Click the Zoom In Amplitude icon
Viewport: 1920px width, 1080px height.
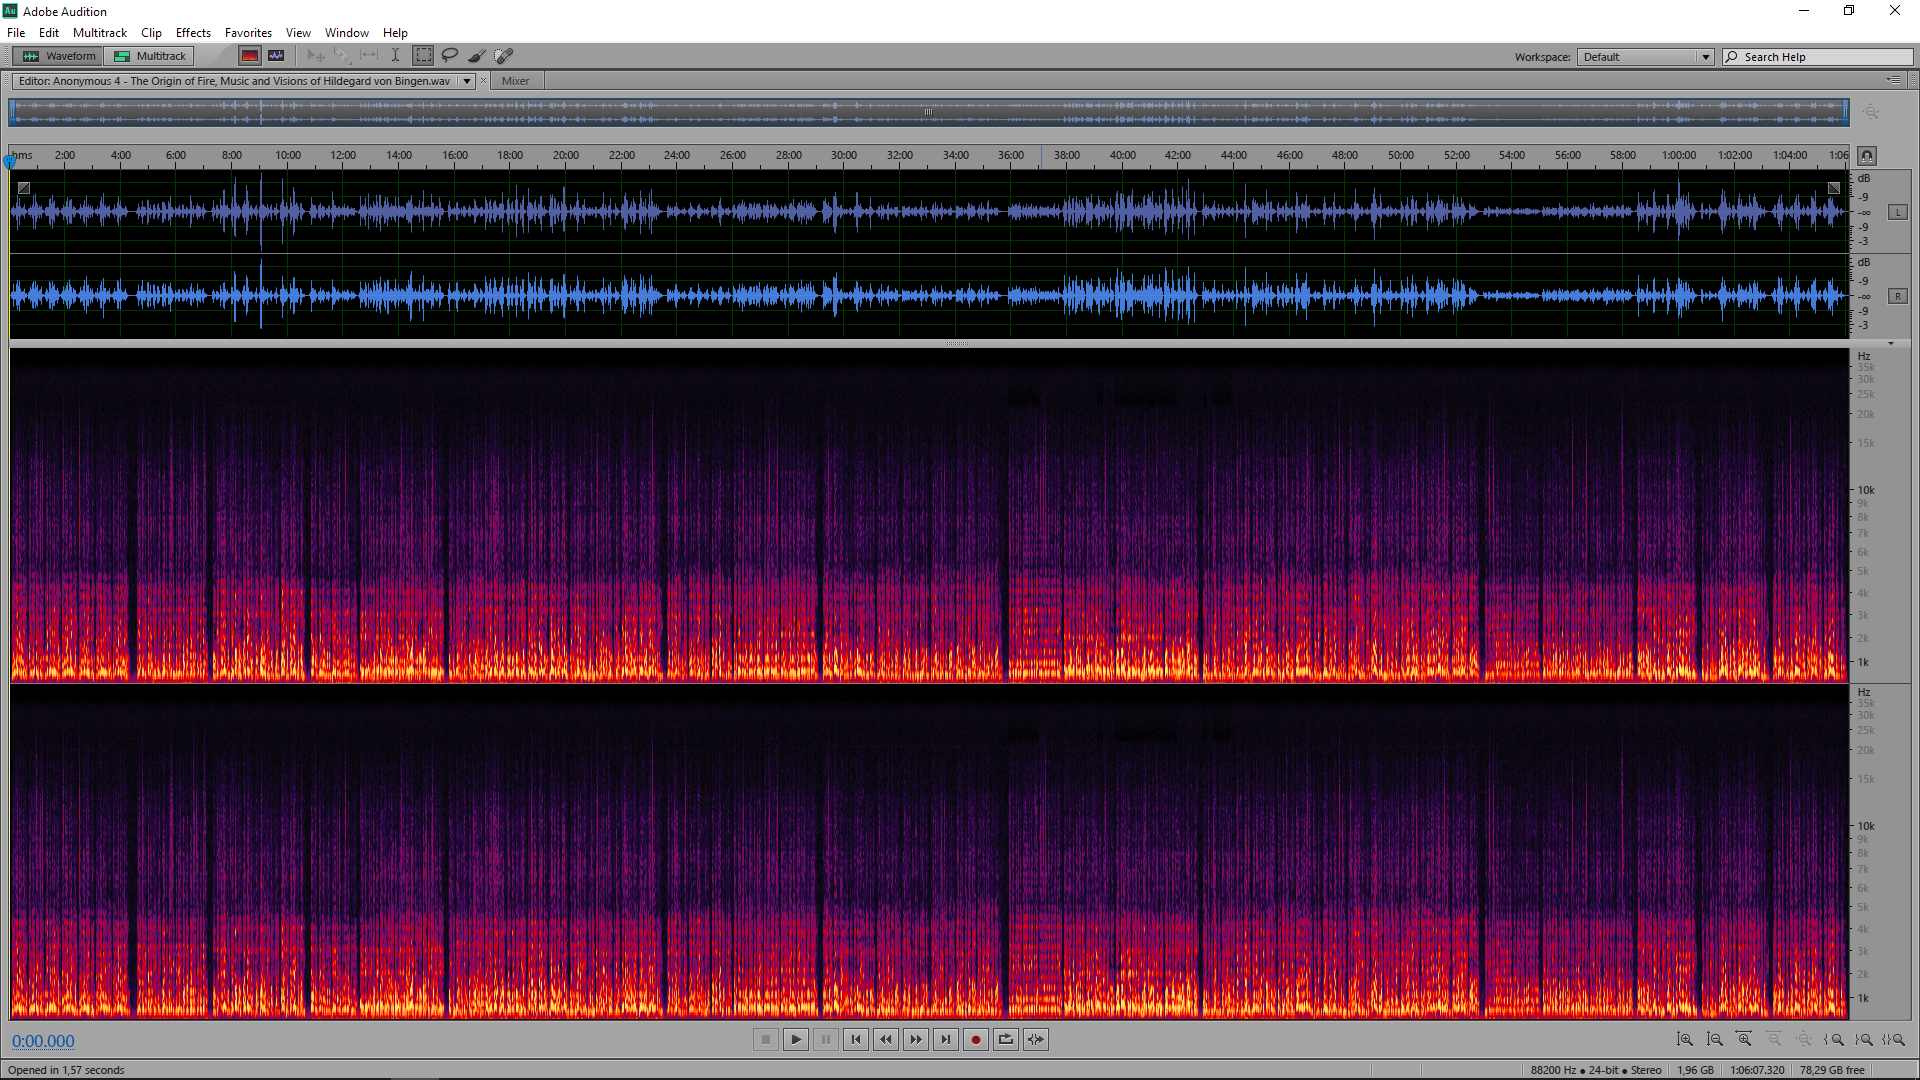click(1685, 1040)
